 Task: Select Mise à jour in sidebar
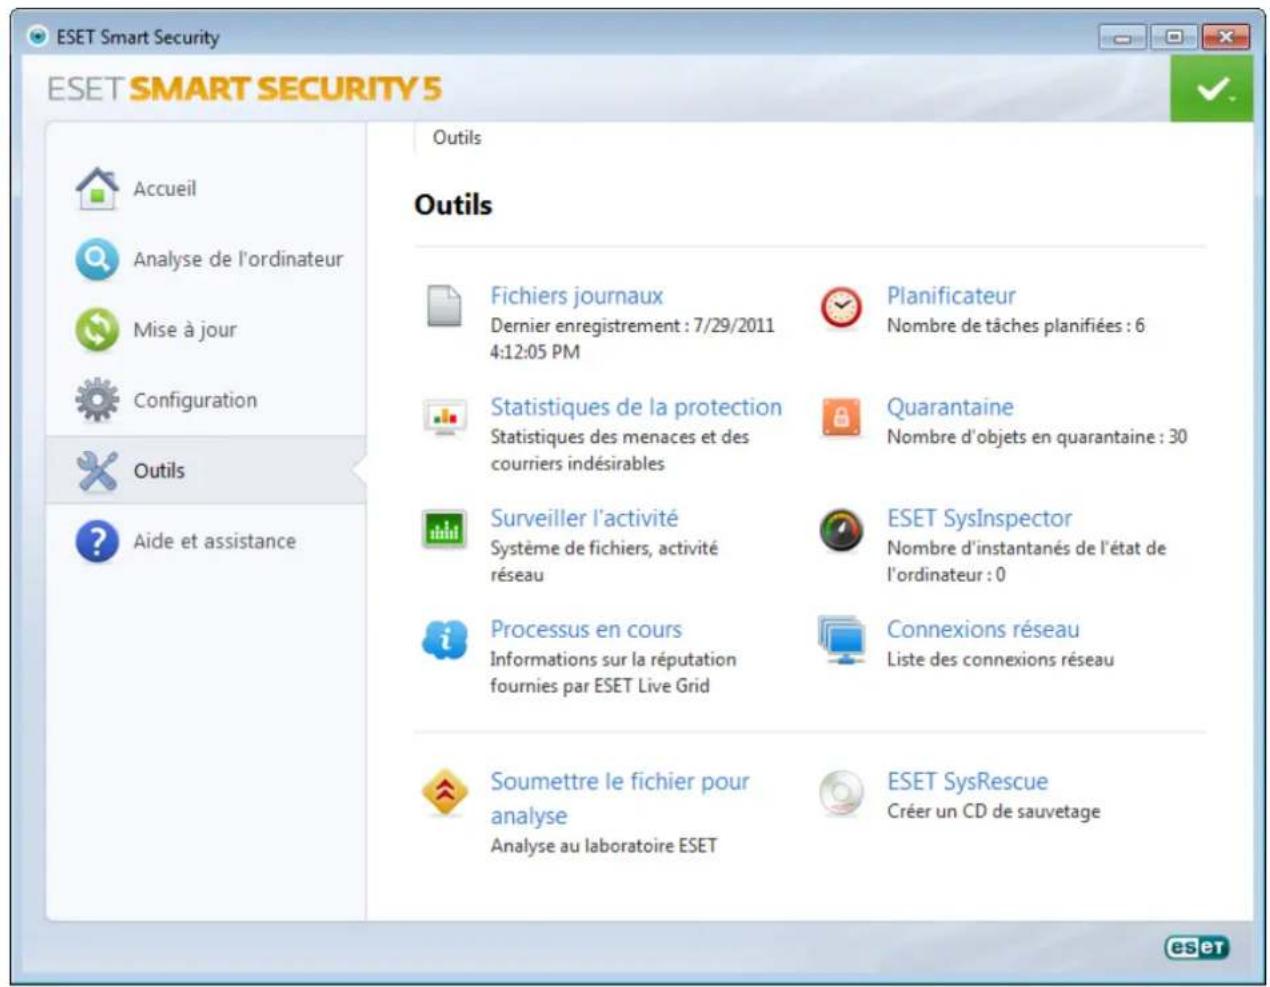185,330
